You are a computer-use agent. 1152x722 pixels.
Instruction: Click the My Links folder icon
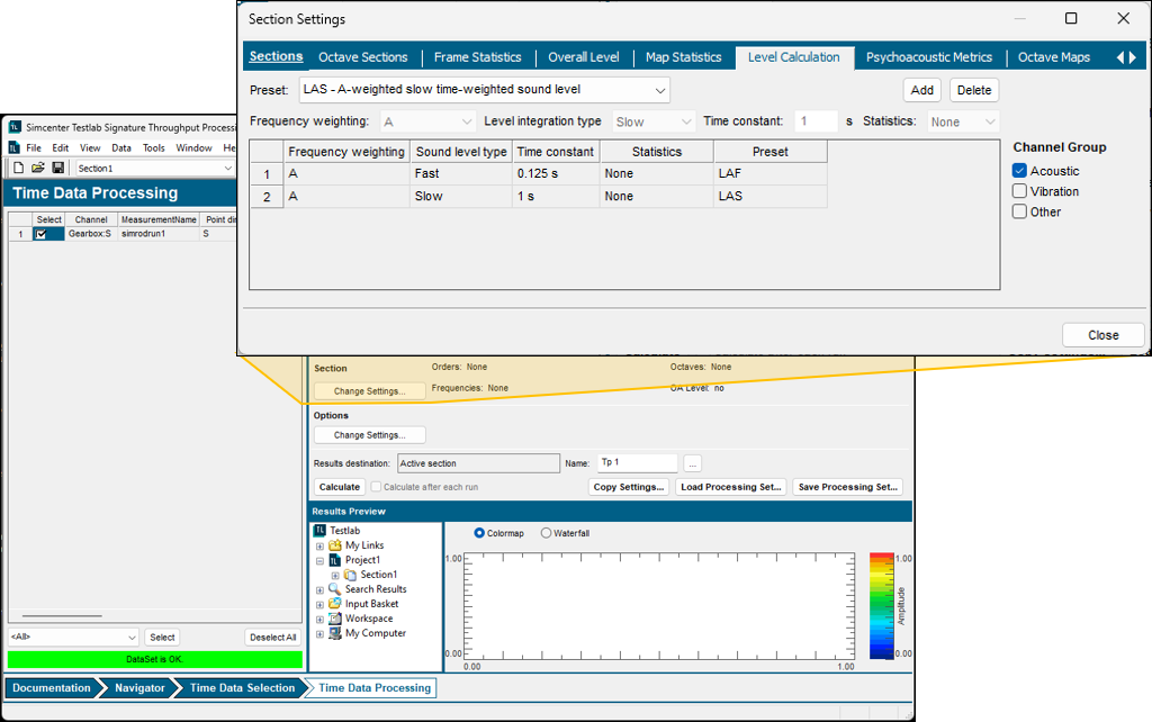pos(335,545)
